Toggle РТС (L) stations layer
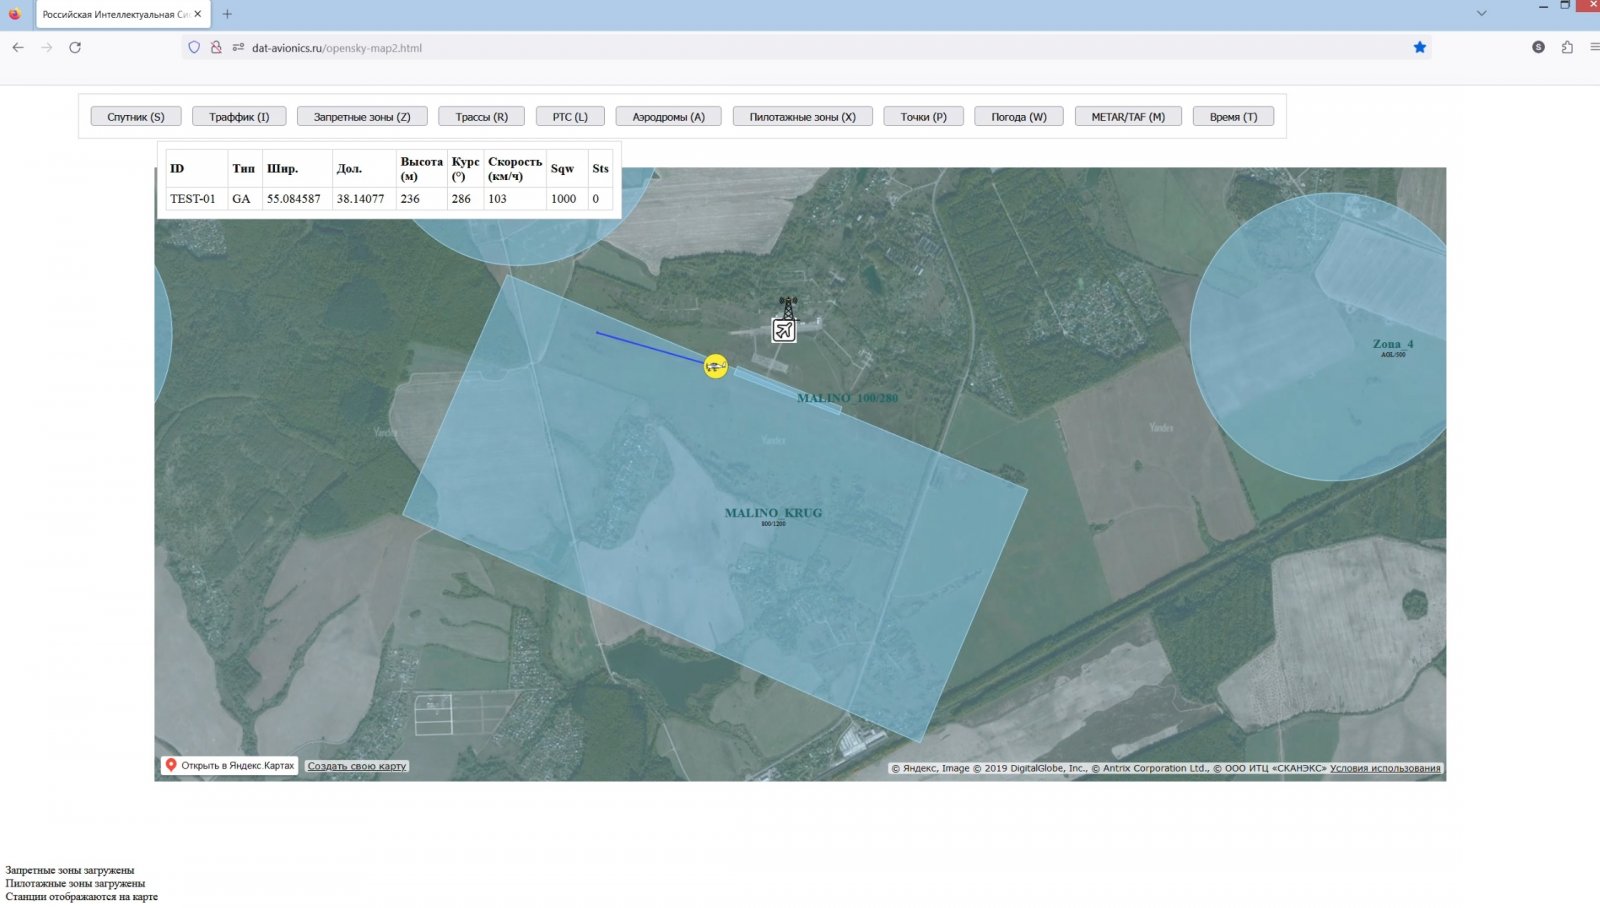The width and height of the screenshot is (1600, 908). point(570,117)
